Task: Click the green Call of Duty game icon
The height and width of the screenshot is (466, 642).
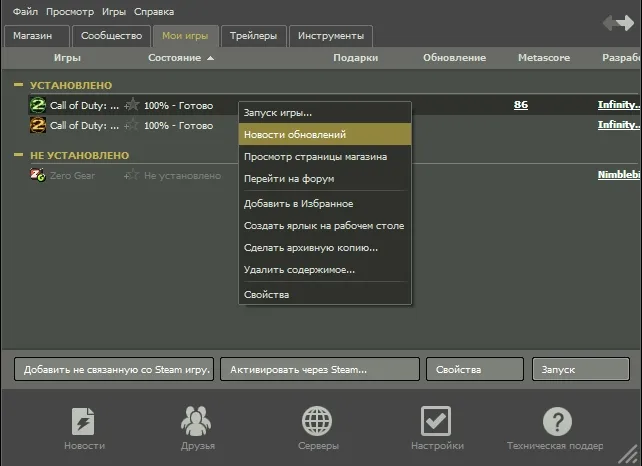Action: tap(38, 105)
